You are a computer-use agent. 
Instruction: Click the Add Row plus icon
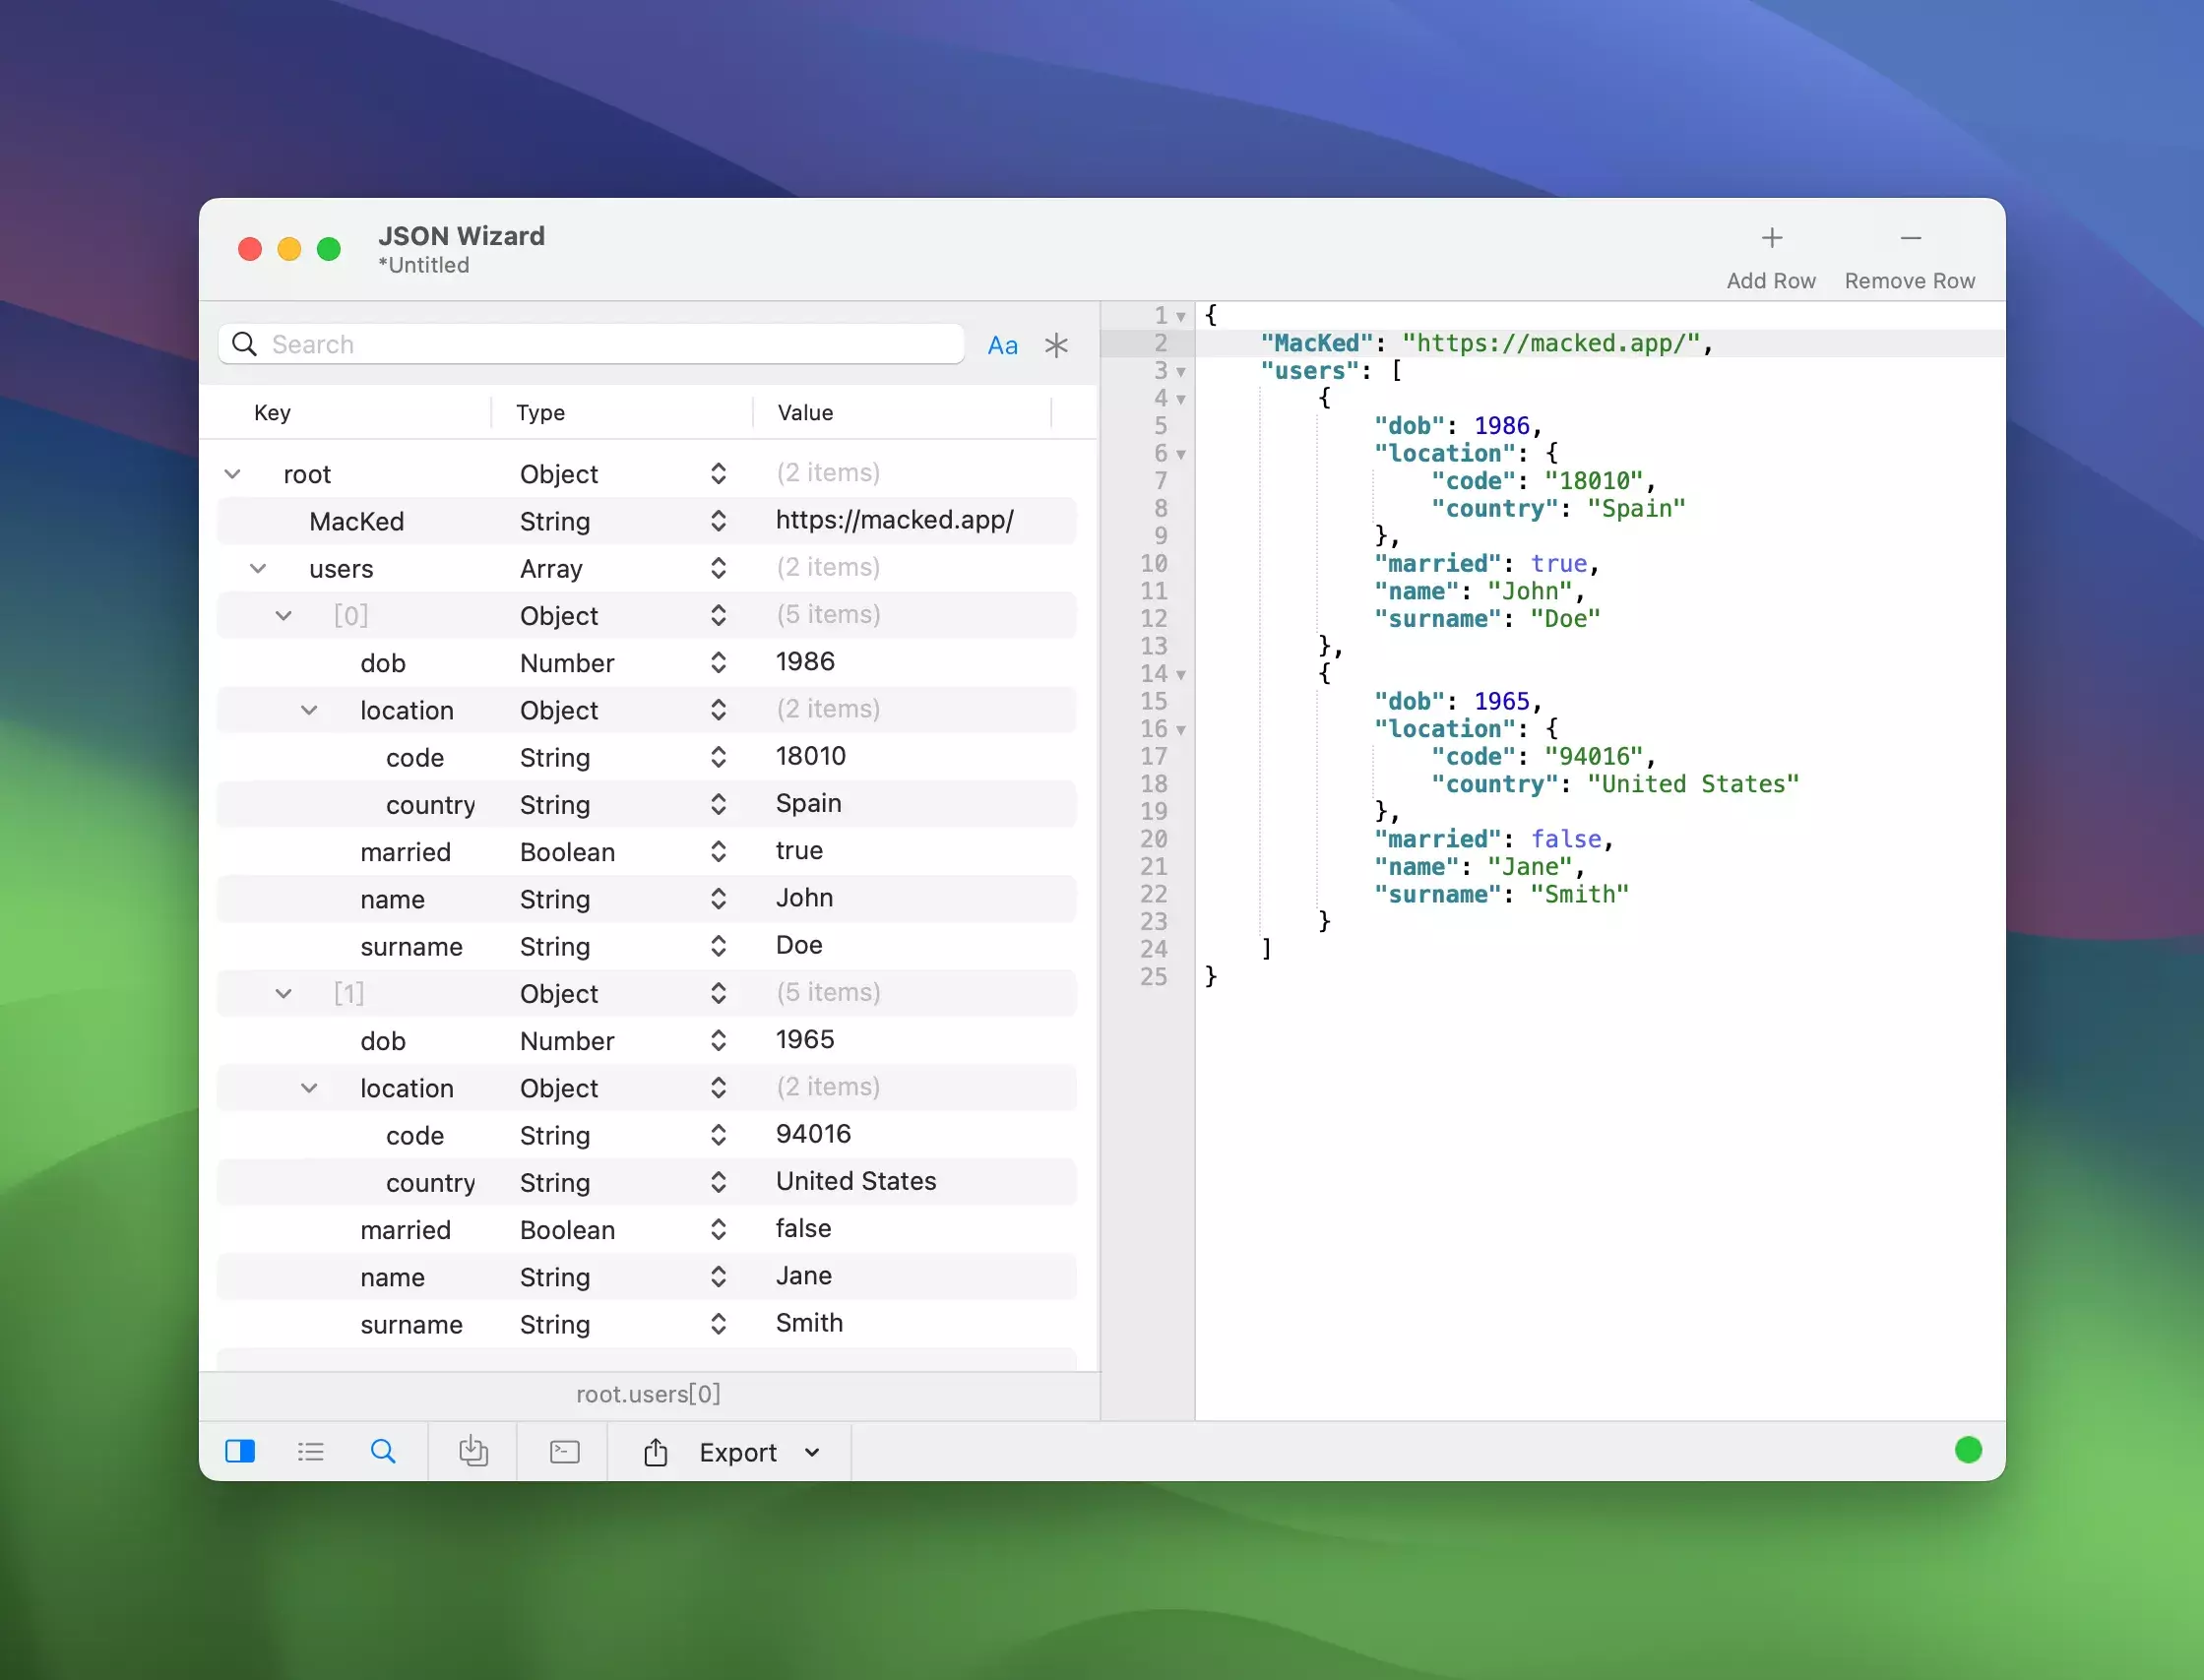[1771, 238]
